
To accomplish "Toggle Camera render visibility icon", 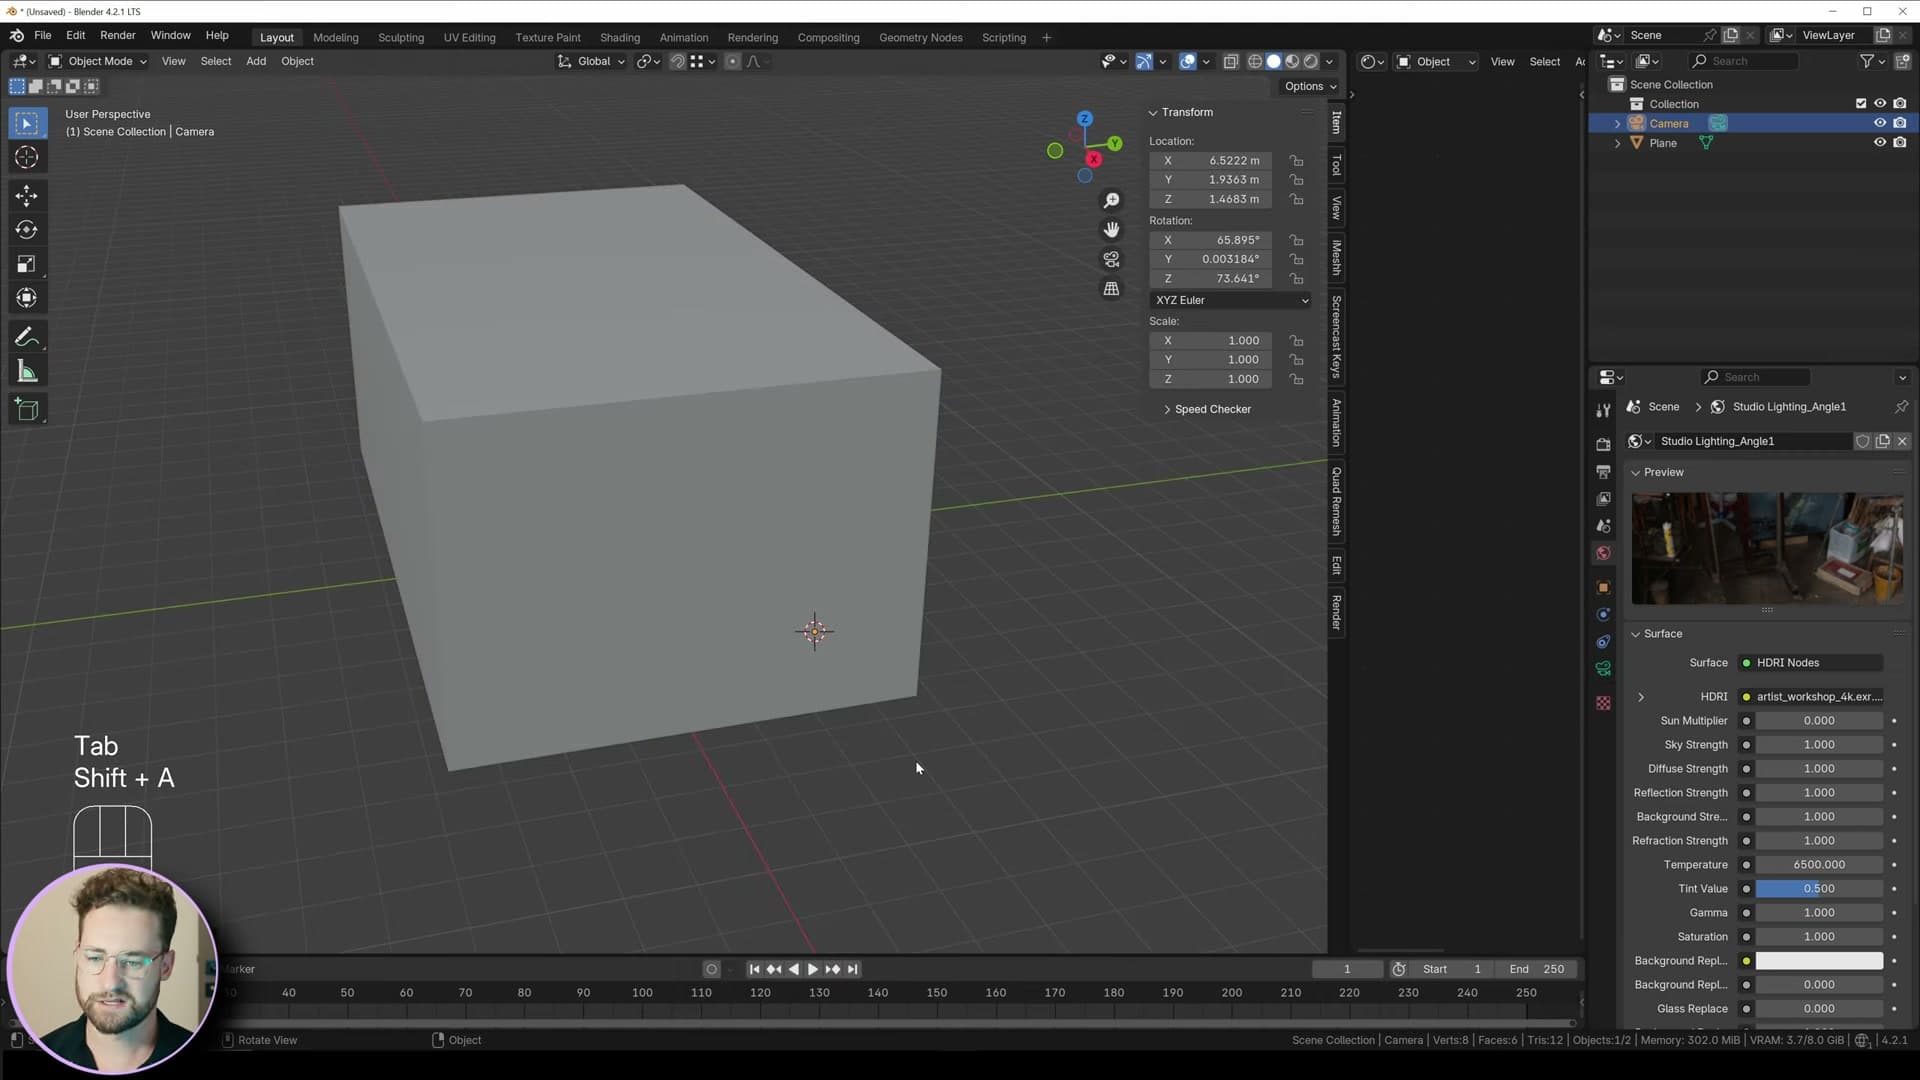I will click(x=1900, y=123).
